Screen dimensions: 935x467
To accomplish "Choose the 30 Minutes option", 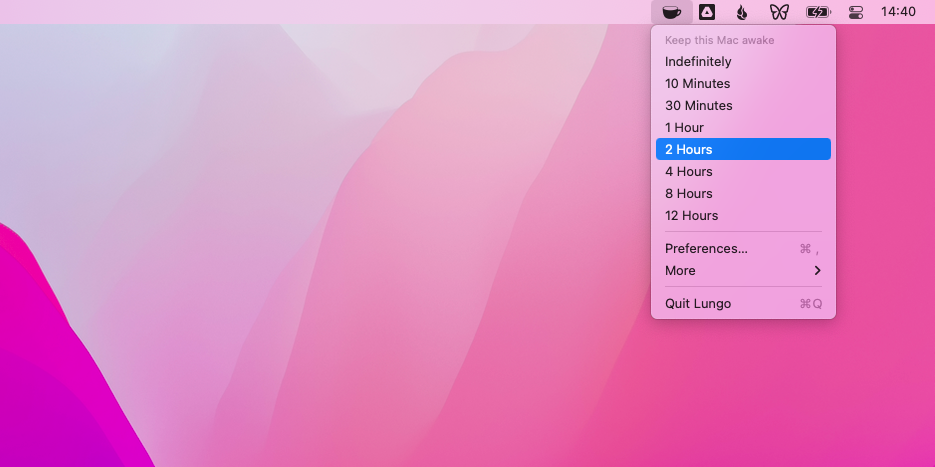I will coord(743,106).
